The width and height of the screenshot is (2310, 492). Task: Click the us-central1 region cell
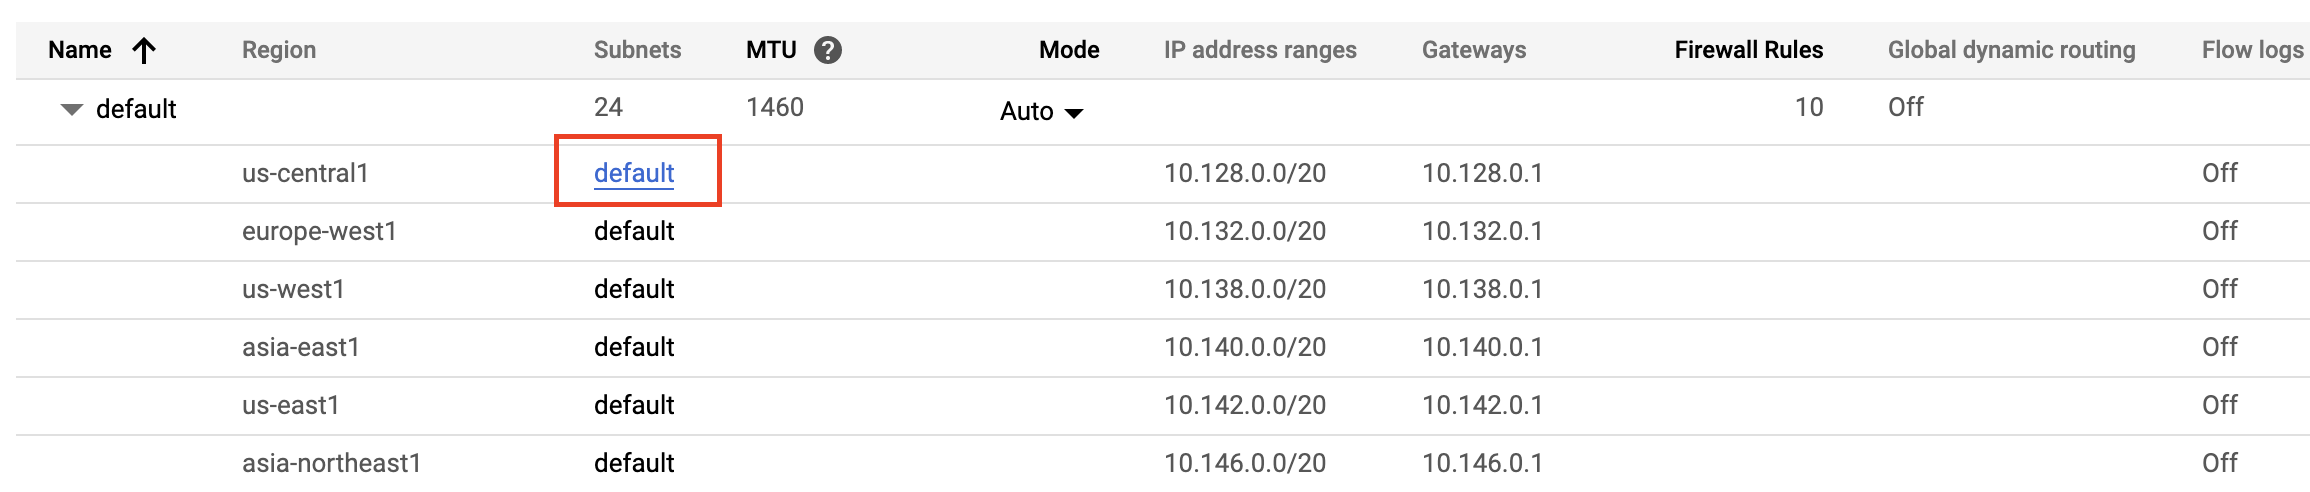coord(305,173)
